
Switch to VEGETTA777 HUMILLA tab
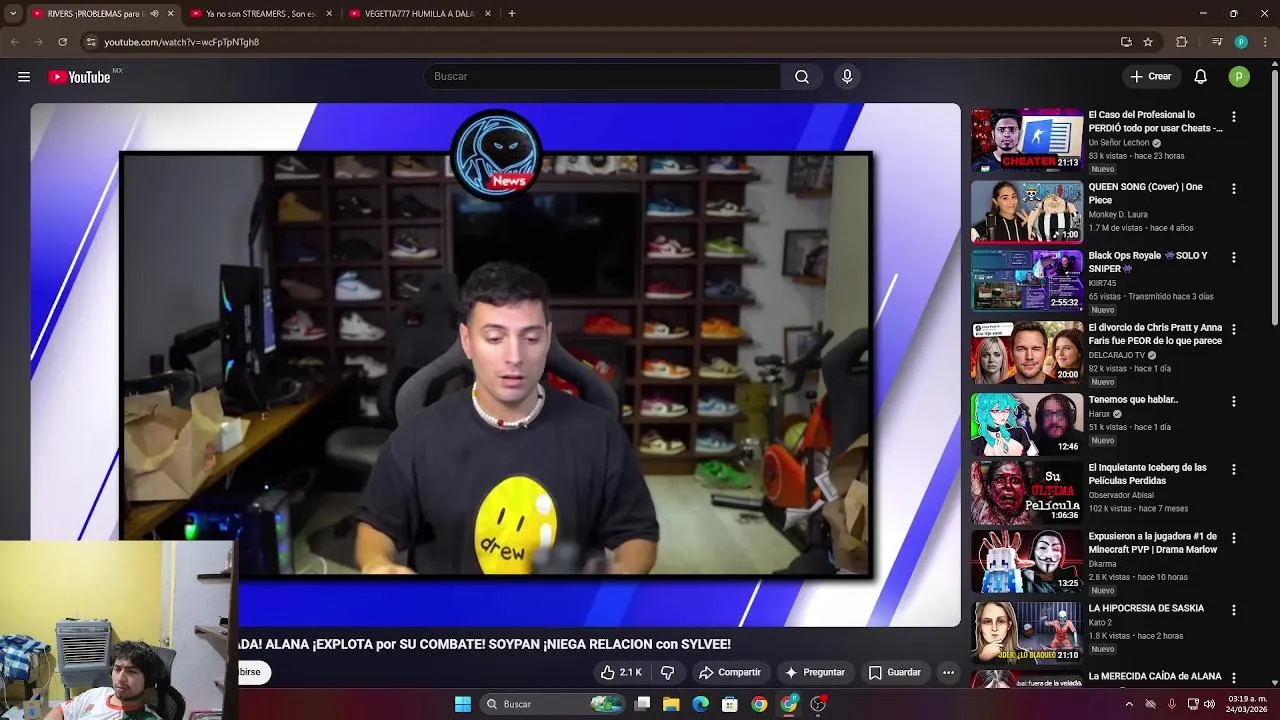[419, 14]
